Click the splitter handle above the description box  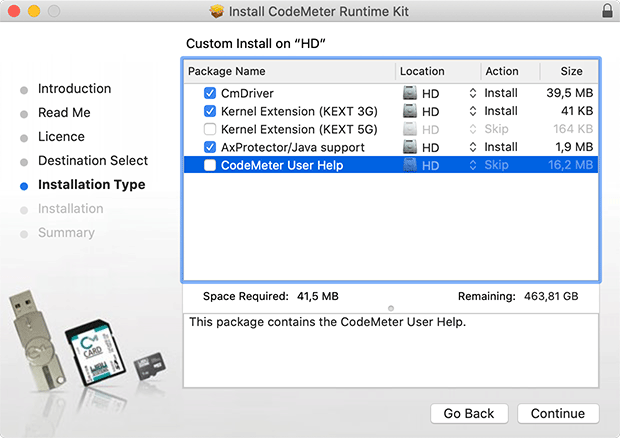(391, 308)
